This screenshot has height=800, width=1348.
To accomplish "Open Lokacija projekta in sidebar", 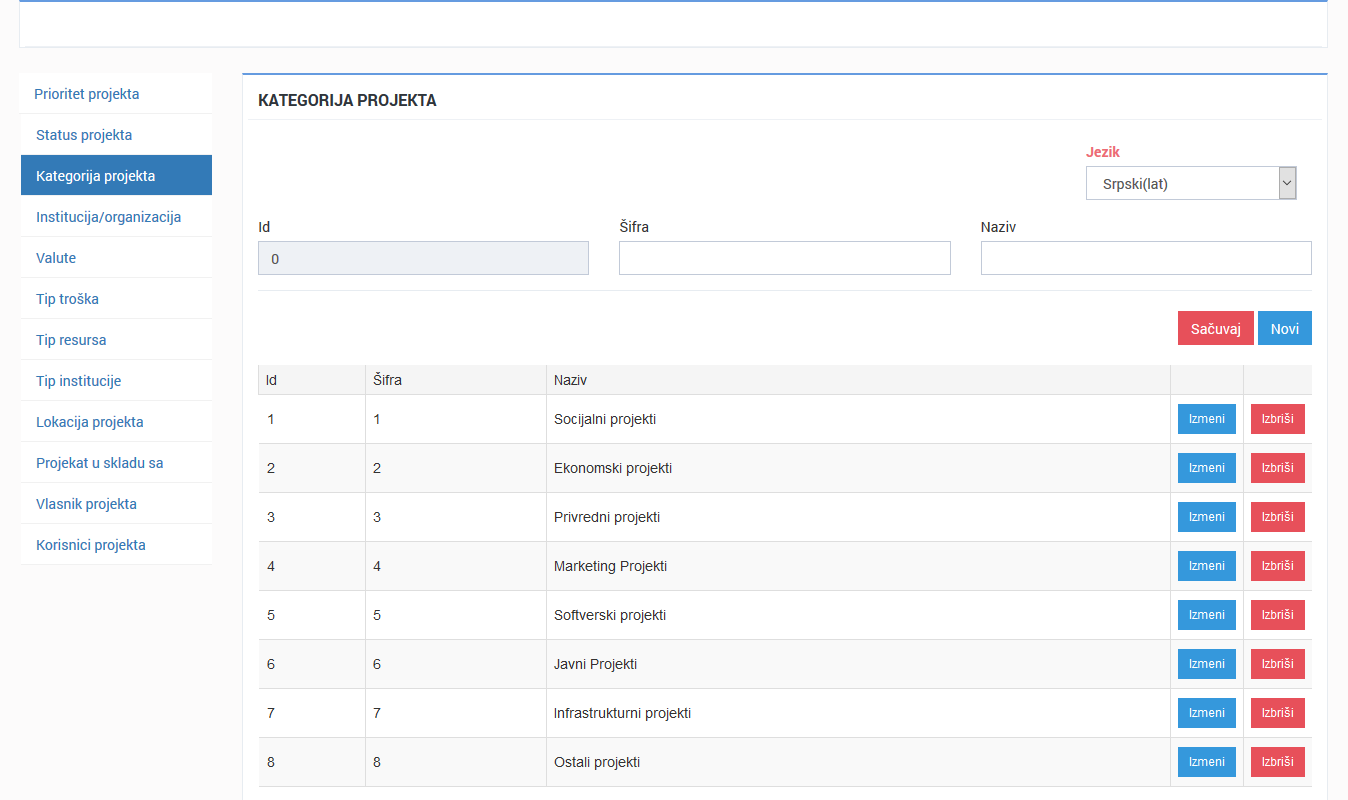I will pos(90,422).
